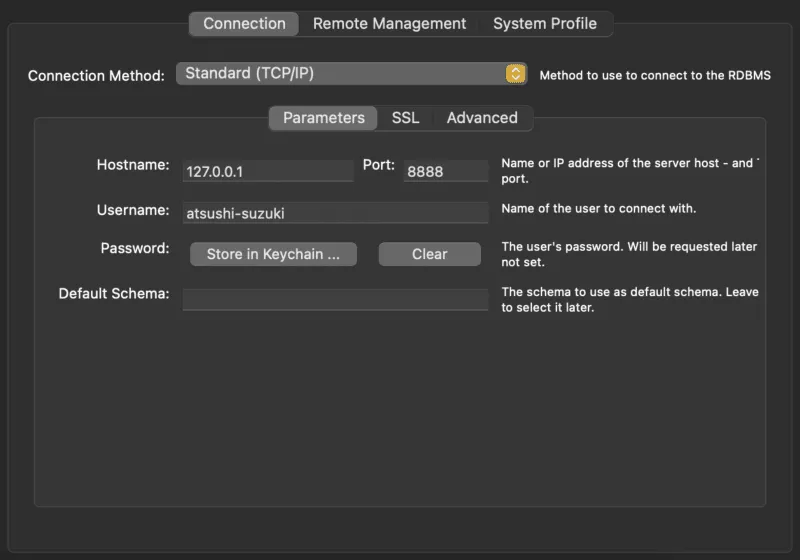Click into the empty Default Schema field
800x560 pixels.
(334, 299)
